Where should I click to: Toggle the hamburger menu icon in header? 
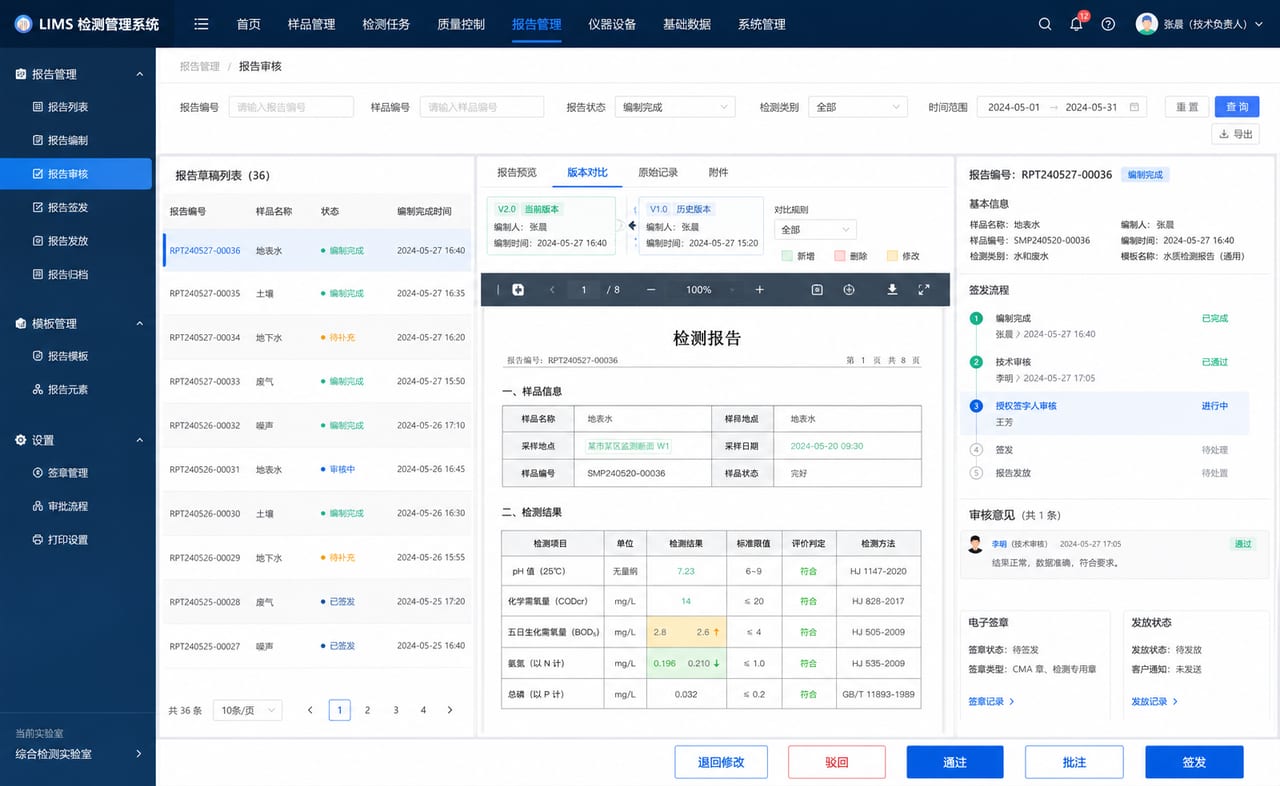tap(201, 24)
